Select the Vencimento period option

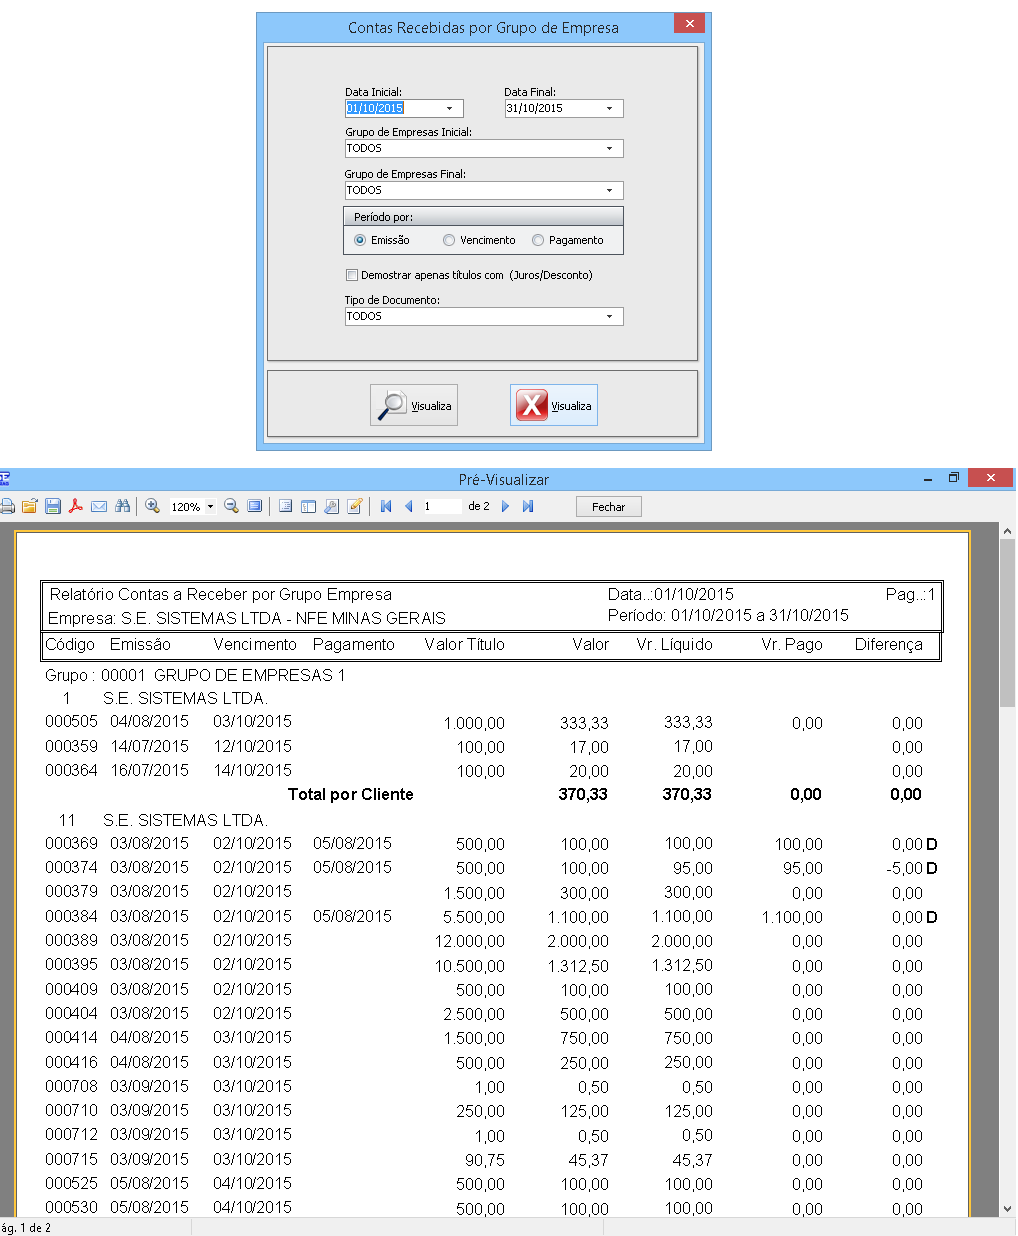(x=449, y=240)
